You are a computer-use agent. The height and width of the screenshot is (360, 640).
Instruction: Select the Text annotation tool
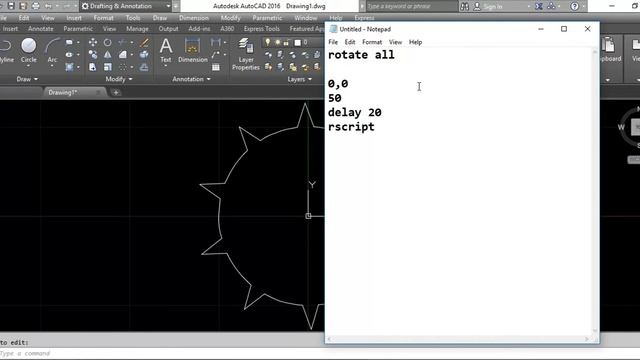point(166,49)
